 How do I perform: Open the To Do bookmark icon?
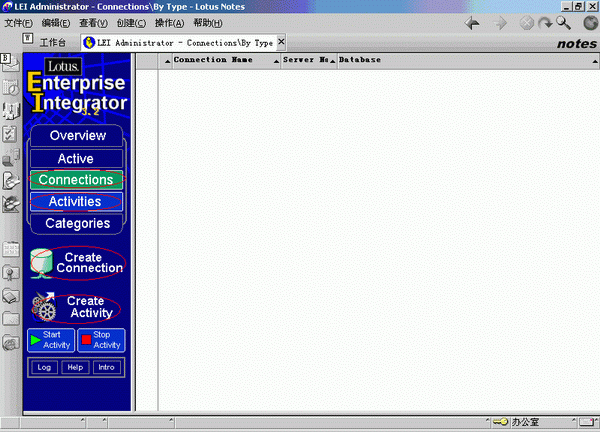coord(10,134)
